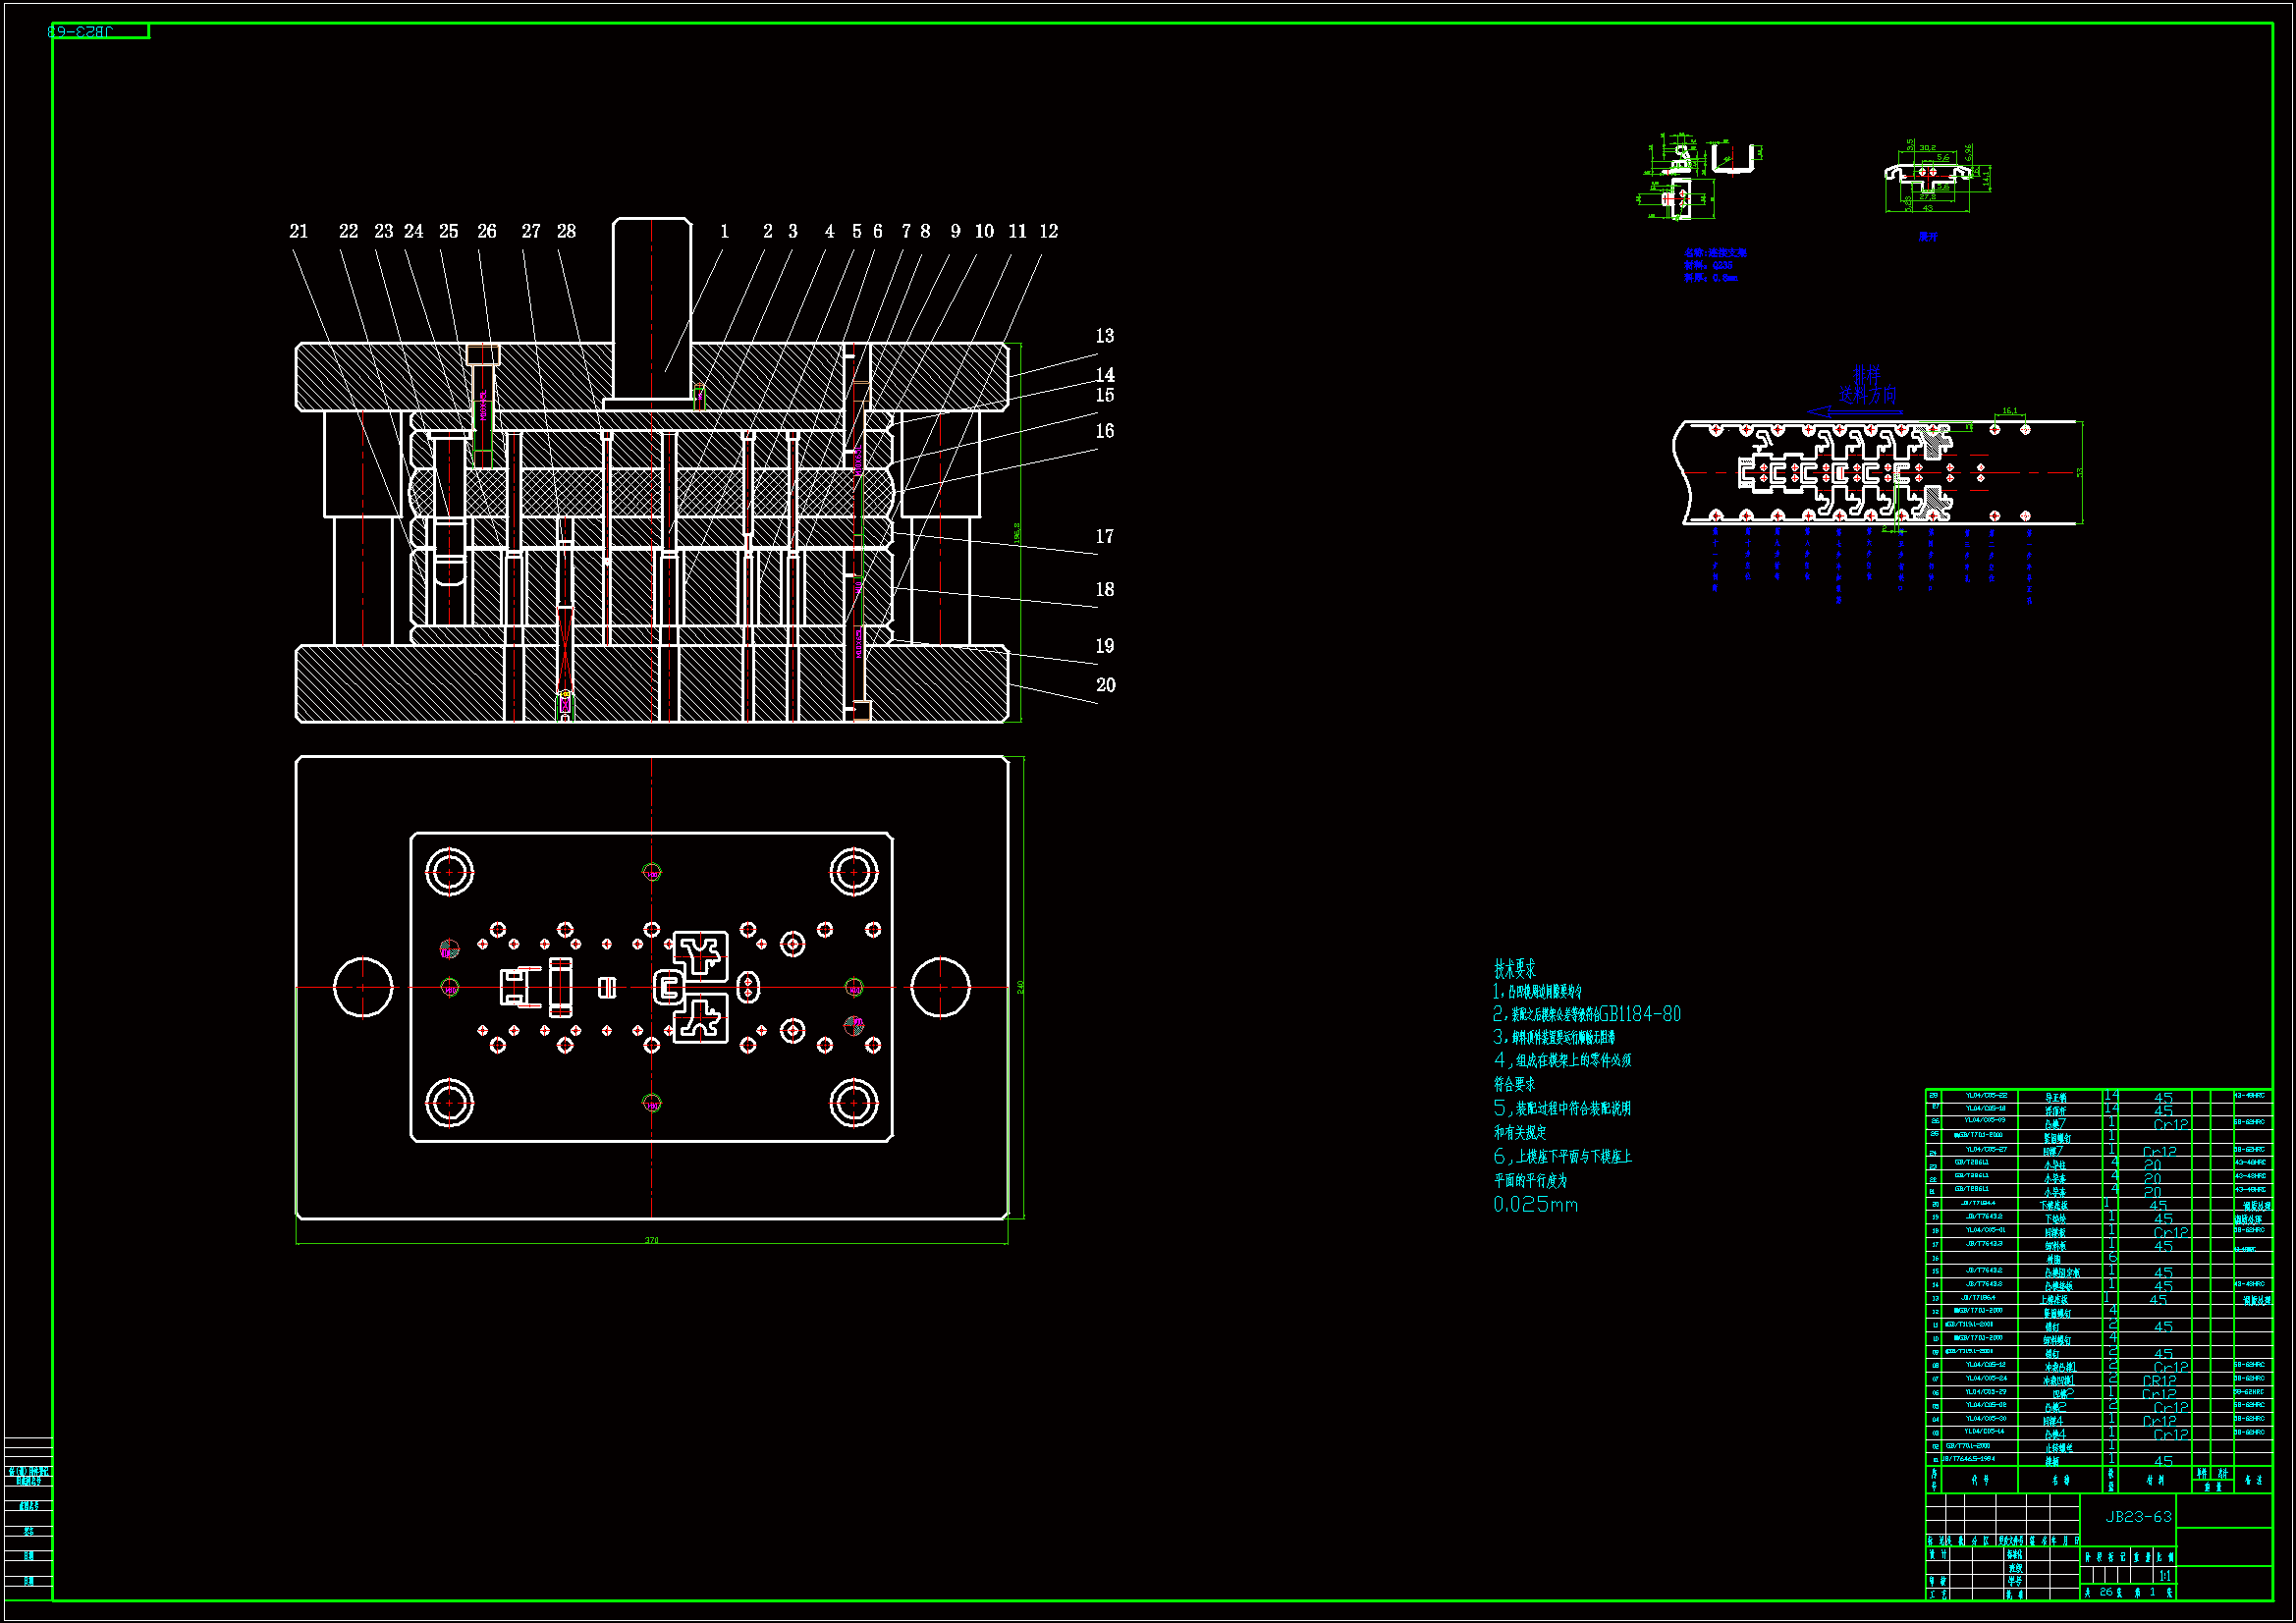2296x1623 pixels.
Task: Click part callout number 17
Action: 1104,537
